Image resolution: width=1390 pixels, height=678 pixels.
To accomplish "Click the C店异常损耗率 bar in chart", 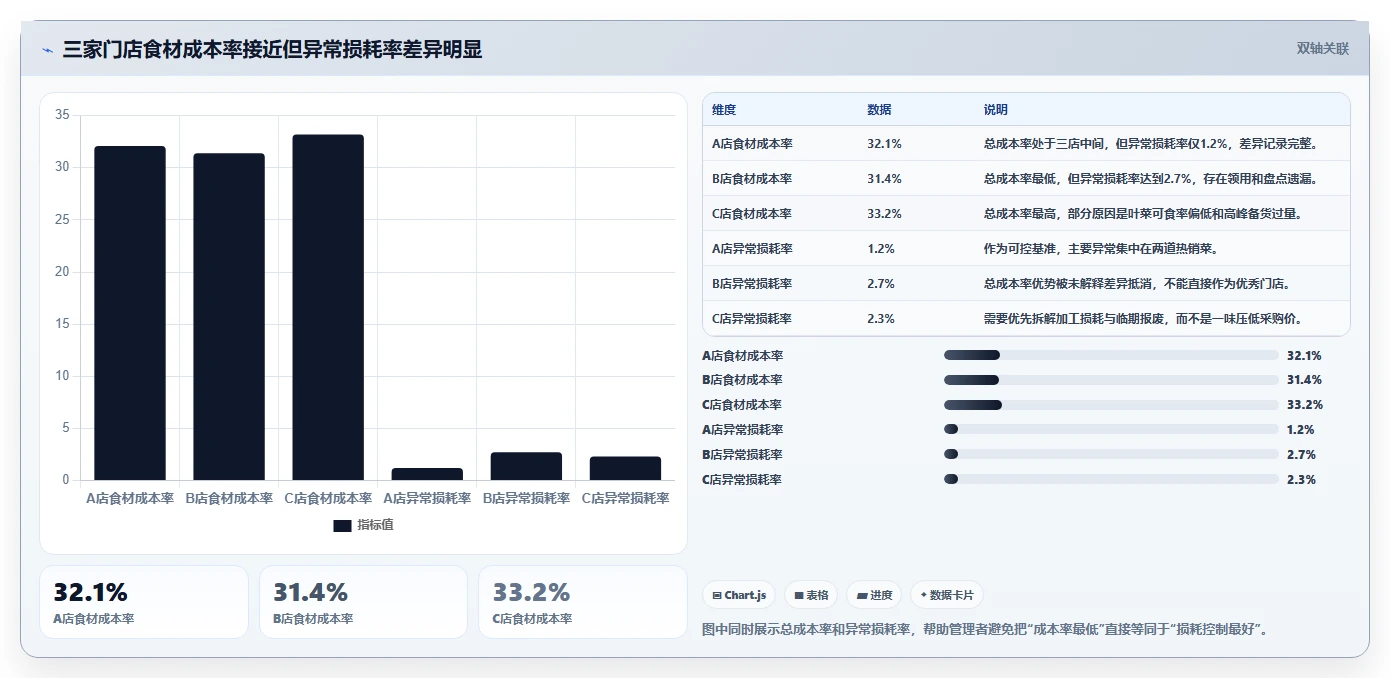I will coord(625,468).
